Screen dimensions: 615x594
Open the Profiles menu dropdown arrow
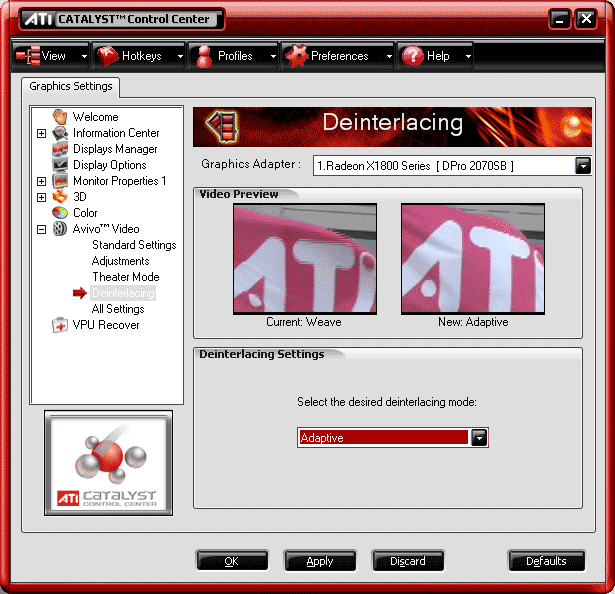273,56
